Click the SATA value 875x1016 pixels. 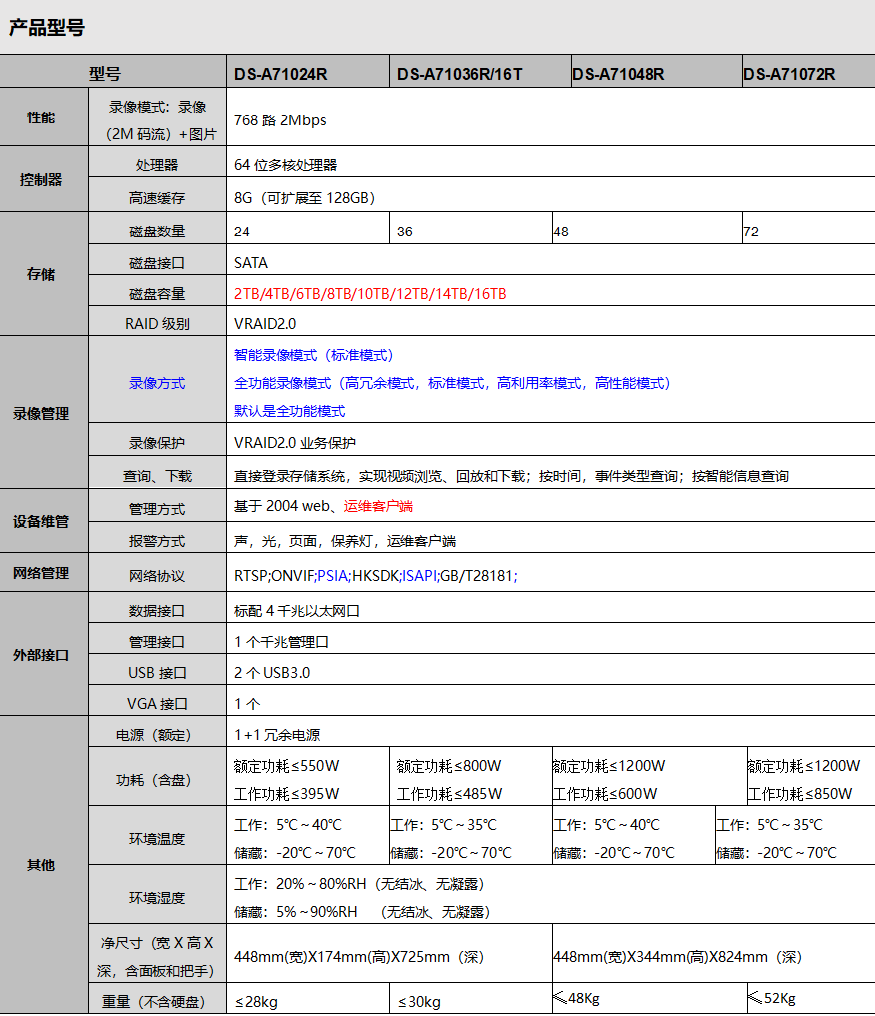pos(251,262)
